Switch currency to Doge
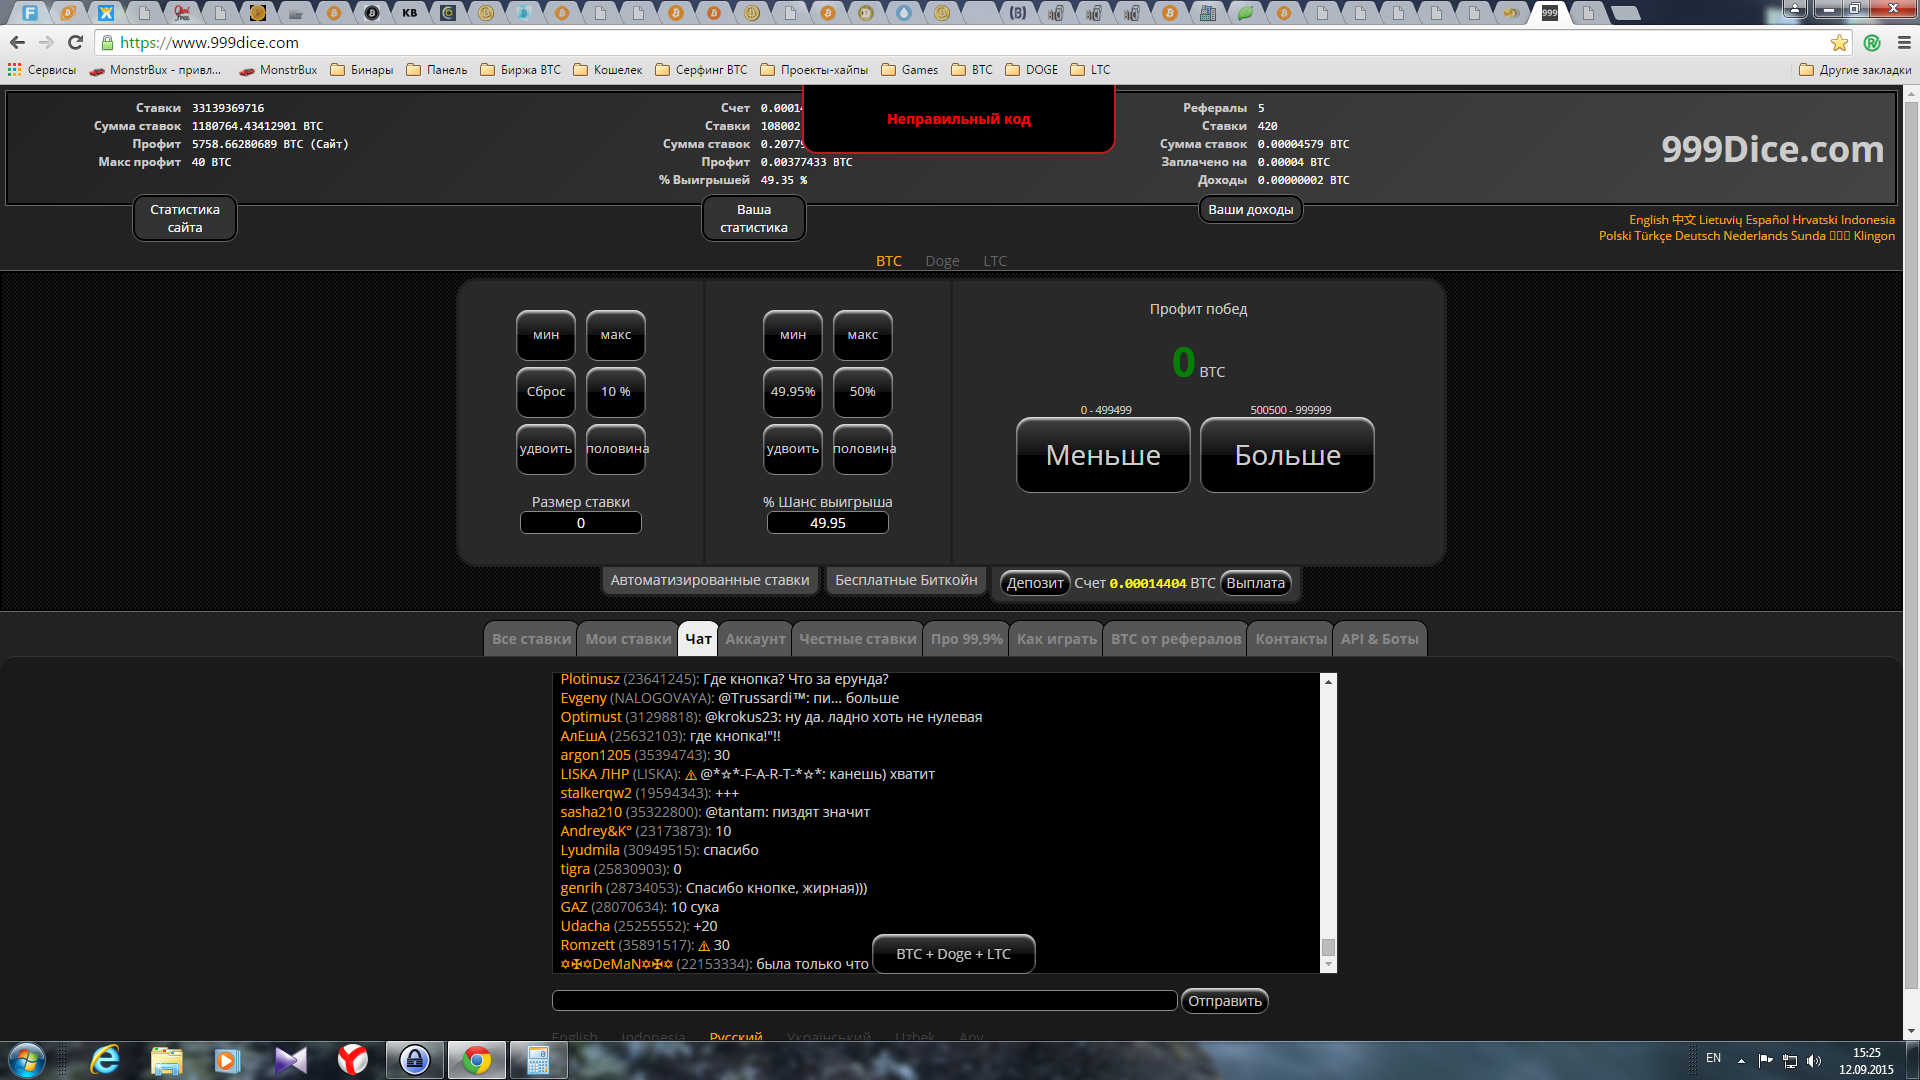The image size is (1920, 1080). pyautogui.click(x=942, y=261)
